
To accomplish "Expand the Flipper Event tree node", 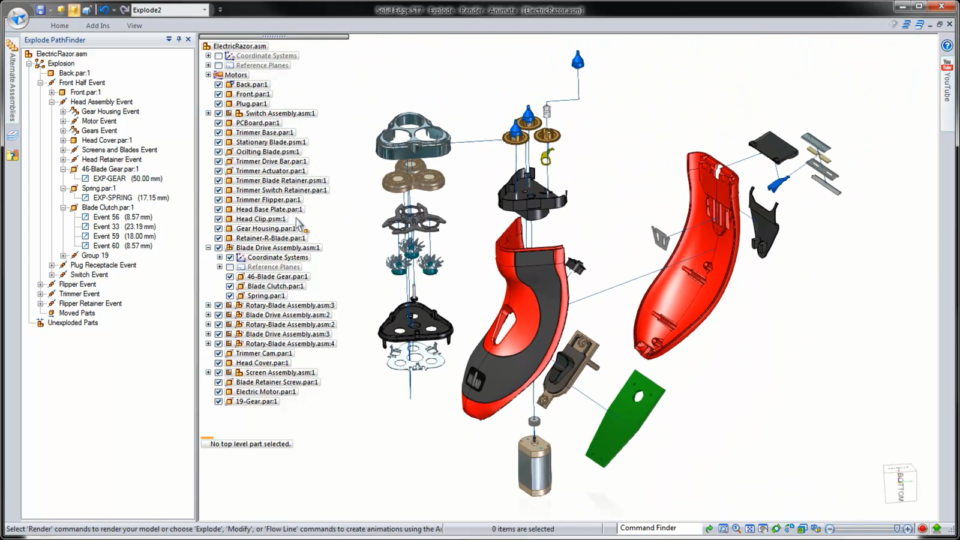I will (41, 284).
